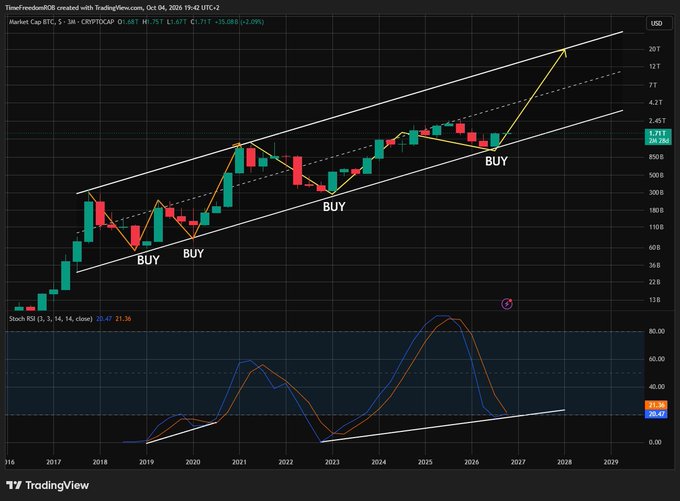Click the open value O1.68T
The width and height of the screenshot is (680, 501).
[x=129, y=22]
